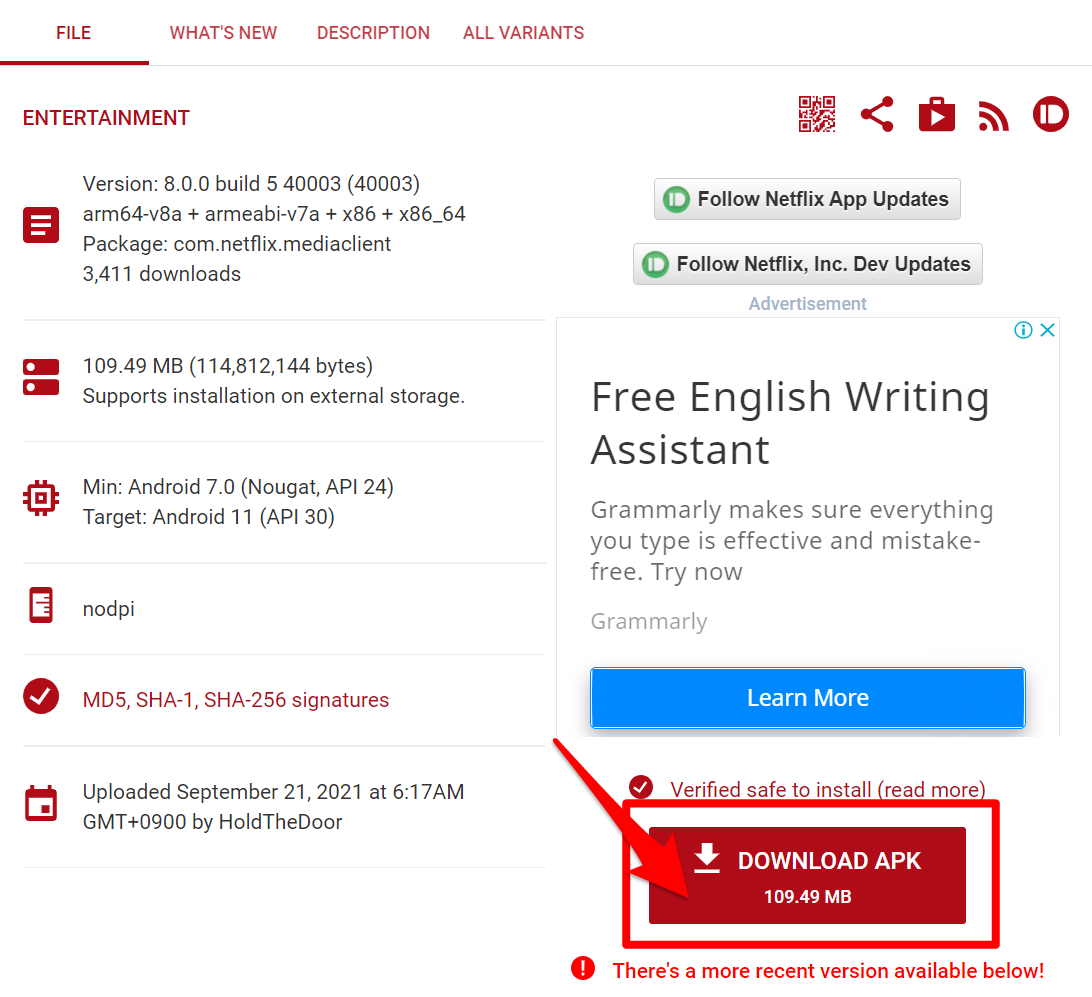Click the nodpi text
This screenshot has height=997, width=1092.
click(109, 609)
